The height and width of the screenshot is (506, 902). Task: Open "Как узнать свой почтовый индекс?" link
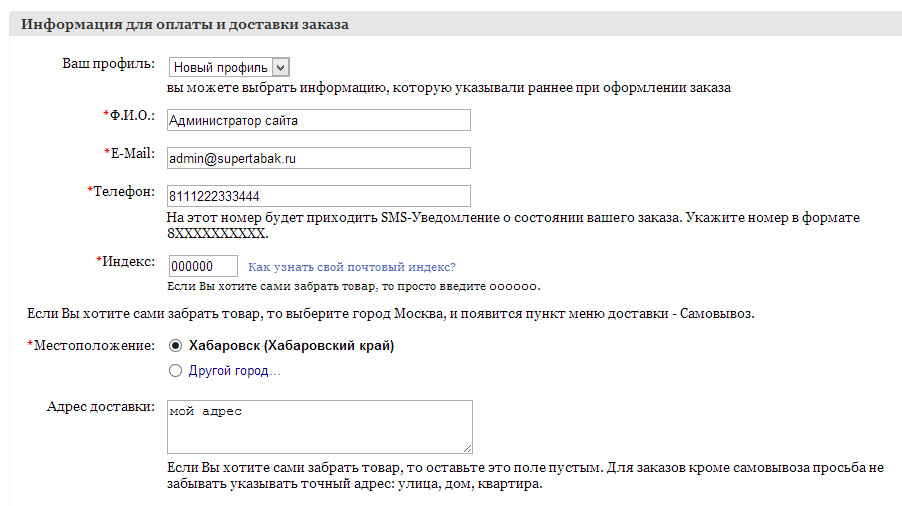tap(351, 267)
